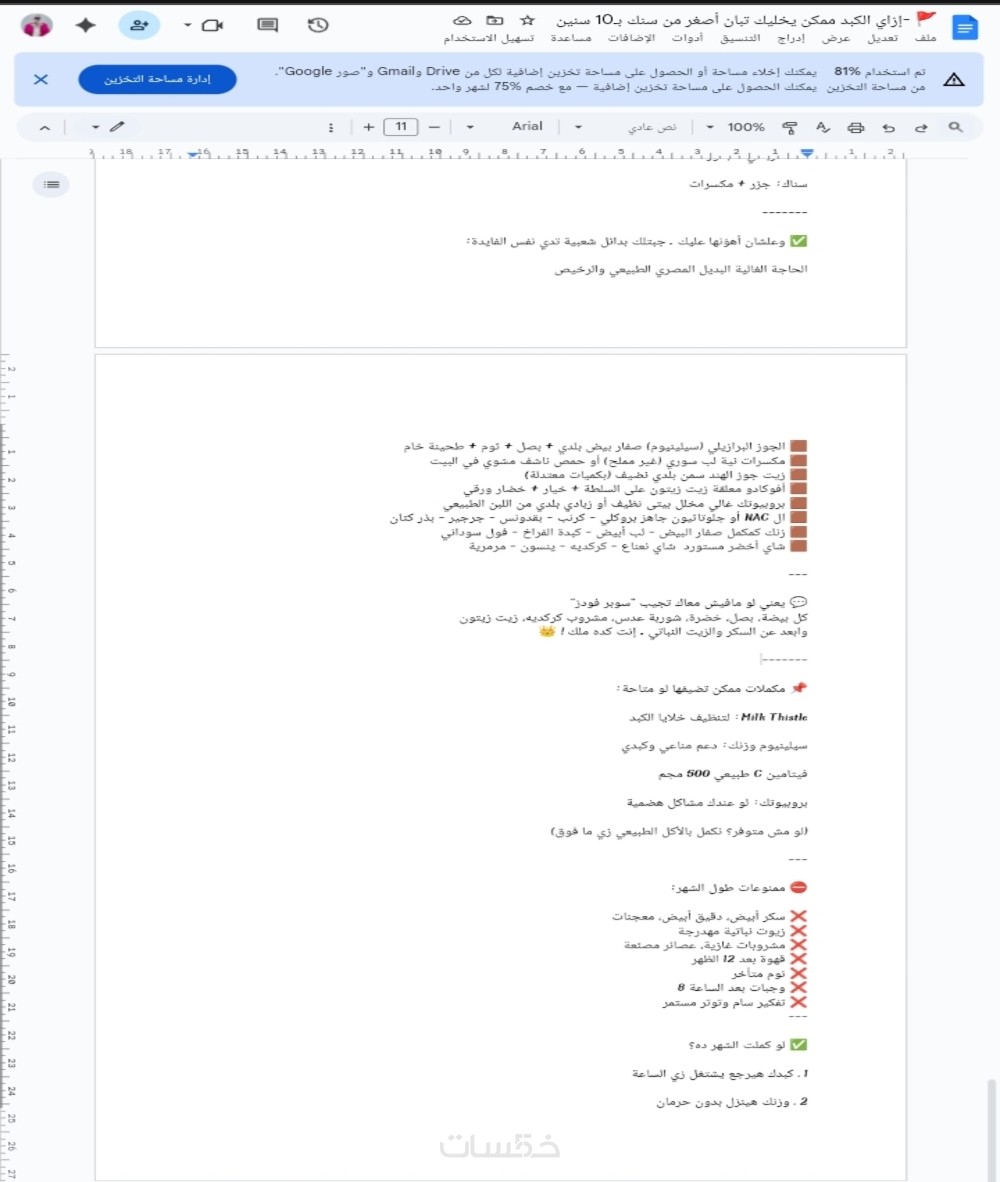Click the document title text
The width and height of the screenshot is (1000, 1182).
coord(732,20)
